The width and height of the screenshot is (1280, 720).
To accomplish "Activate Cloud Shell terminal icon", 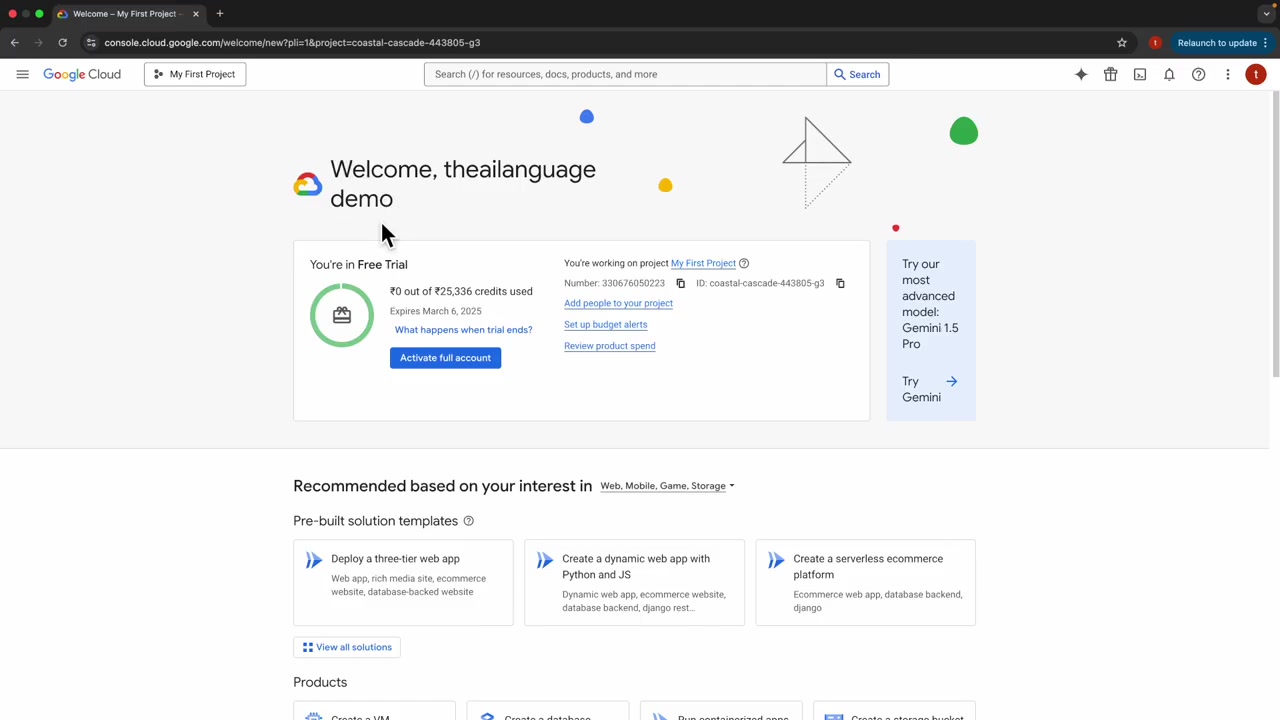I will pos(1140,74).
